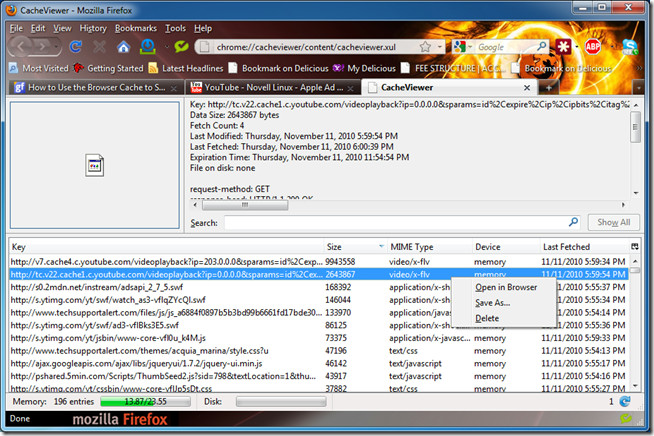Bookmark this page with star icon
Image resolution: width=654 pixels, height=436 pixels.
click(425, 47)
